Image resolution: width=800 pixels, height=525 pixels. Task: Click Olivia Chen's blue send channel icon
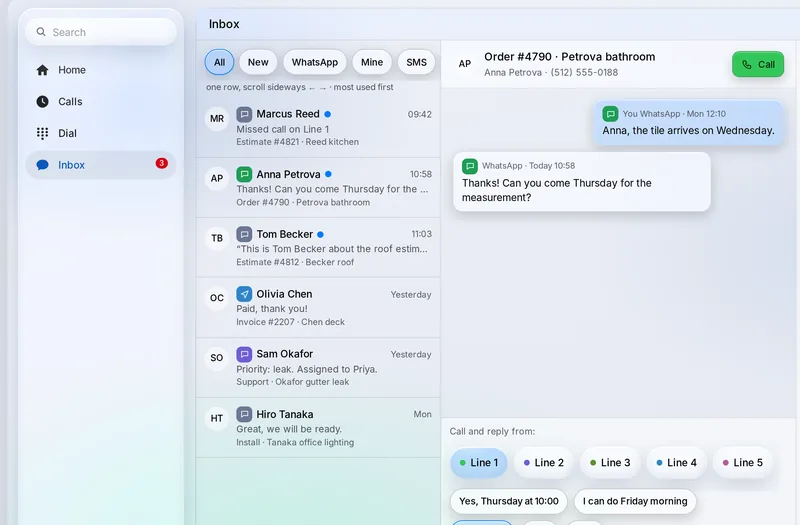point(244,294)
